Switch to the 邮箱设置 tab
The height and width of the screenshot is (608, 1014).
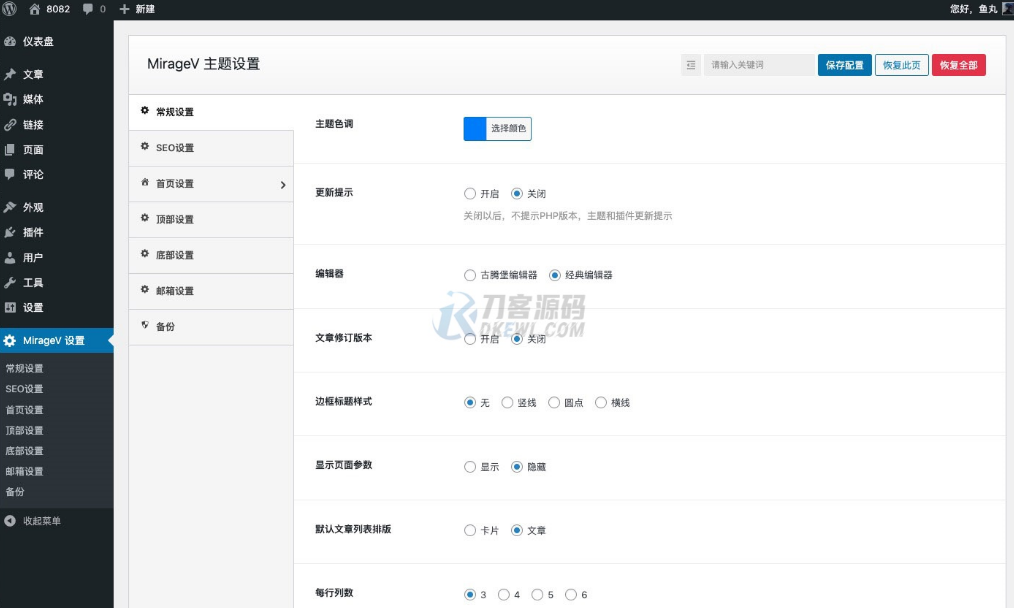point(211,291)
